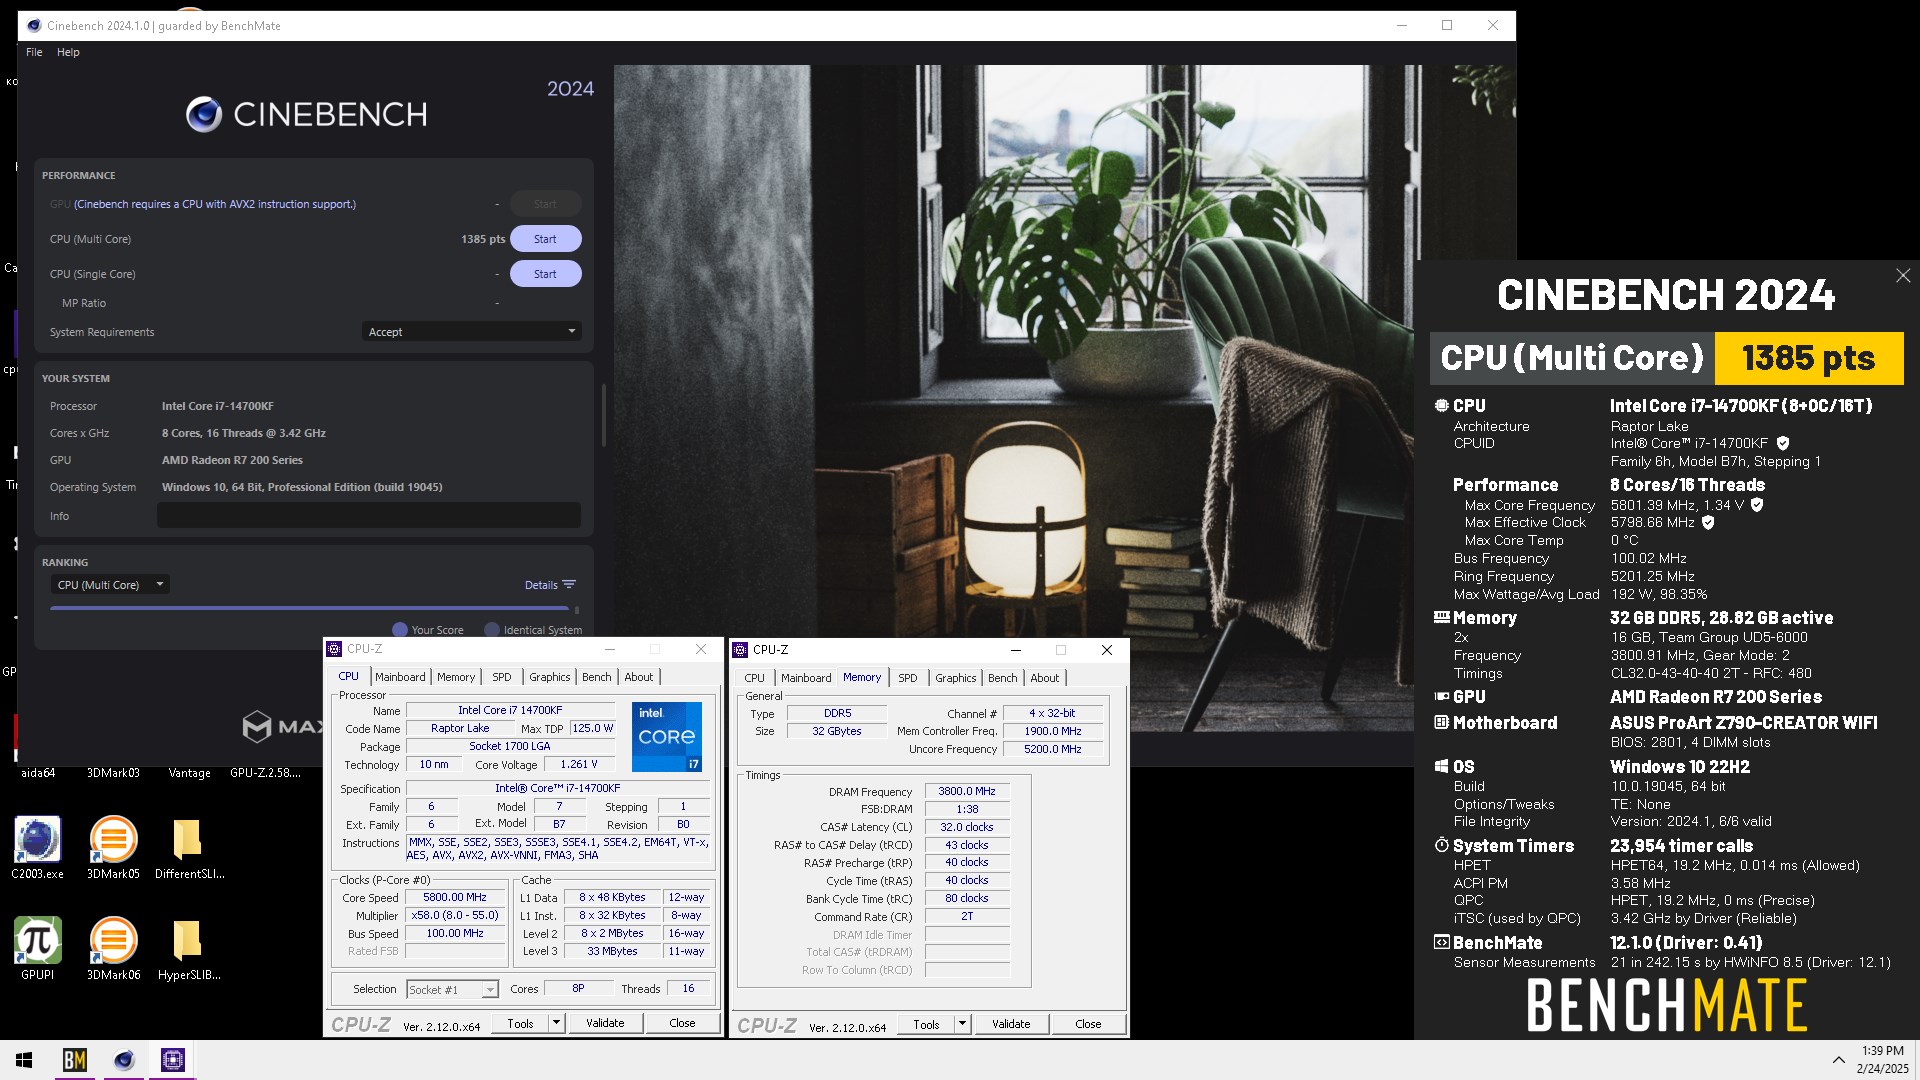Open the aida64 desktop icon
This screenshot has height=1080, width=1920.
[x=38, y=772]
